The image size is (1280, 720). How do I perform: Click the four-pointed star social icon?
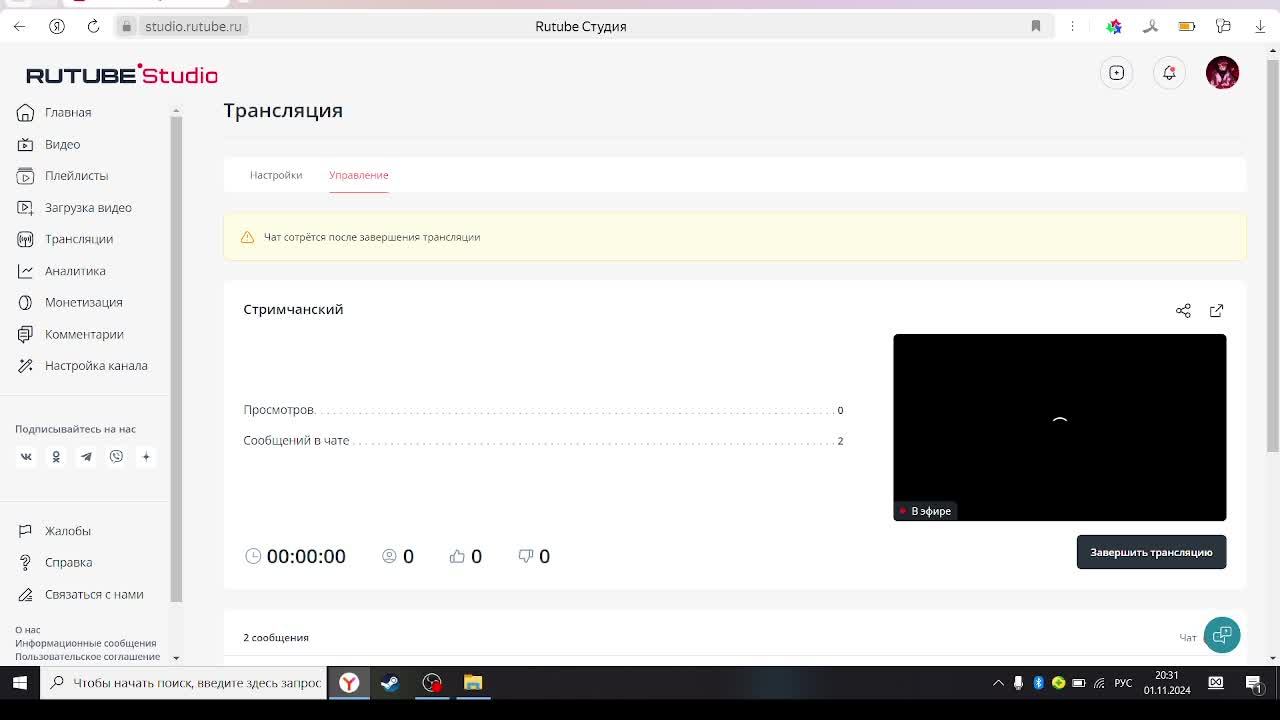(146, 457)
